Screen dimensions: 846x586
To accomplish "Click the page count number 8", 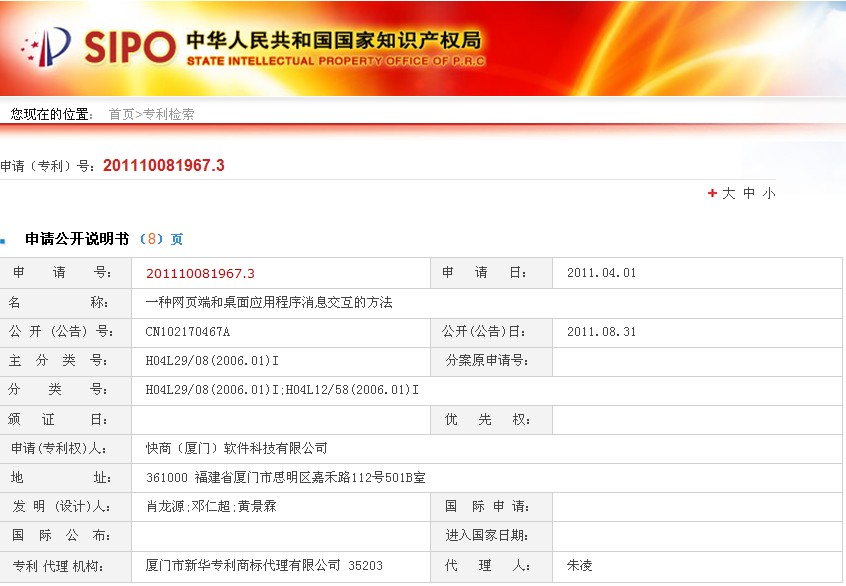I will pos(153,239).
